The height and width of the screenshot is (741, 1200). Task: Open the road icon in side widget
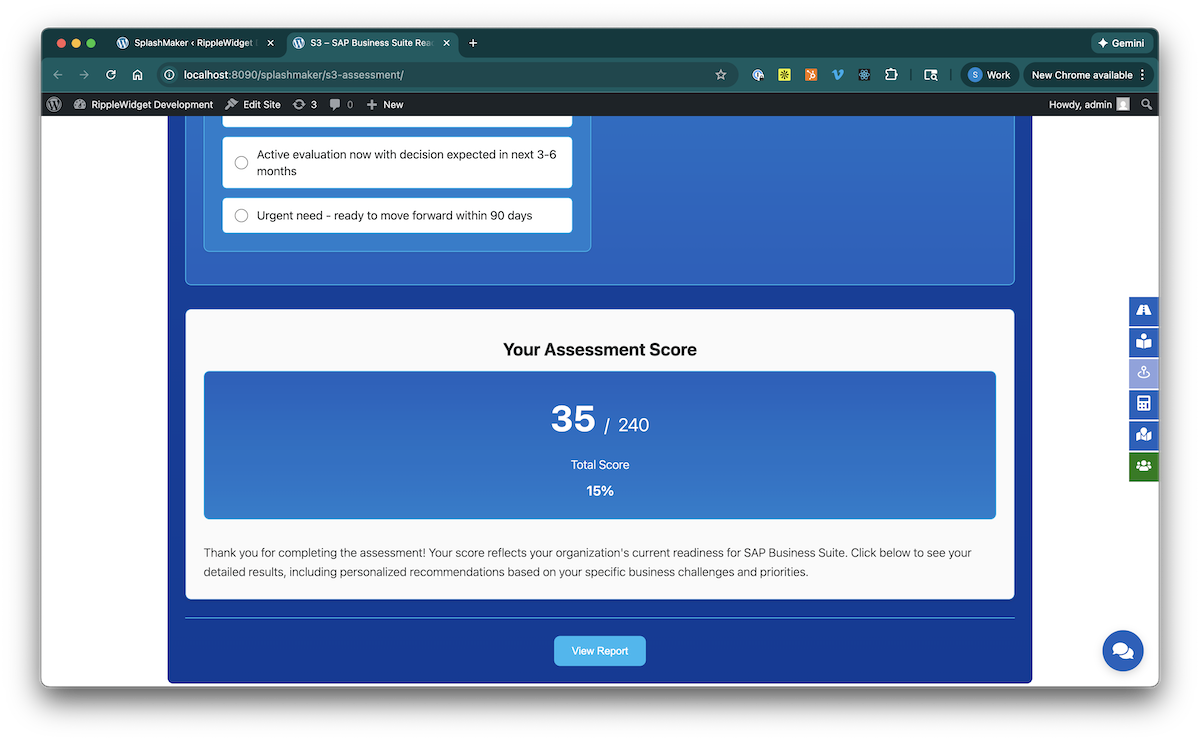click(1143, 311)
